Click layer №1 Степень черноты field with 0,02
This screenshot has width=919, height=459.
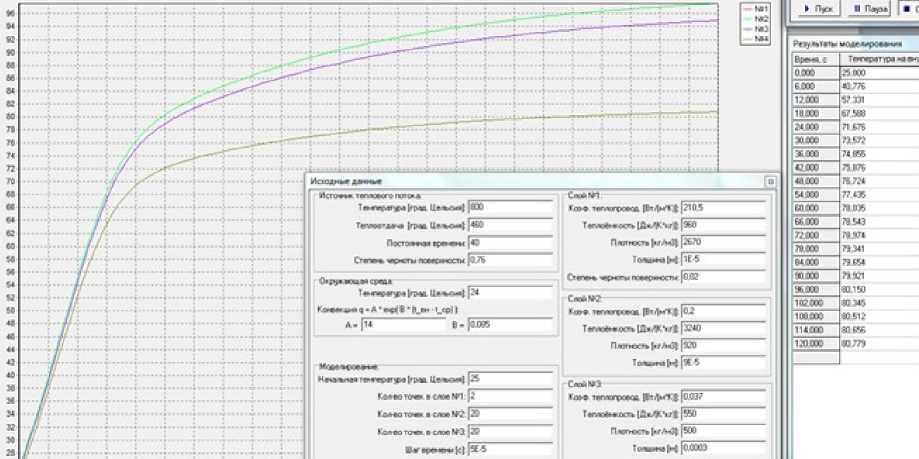724,277
